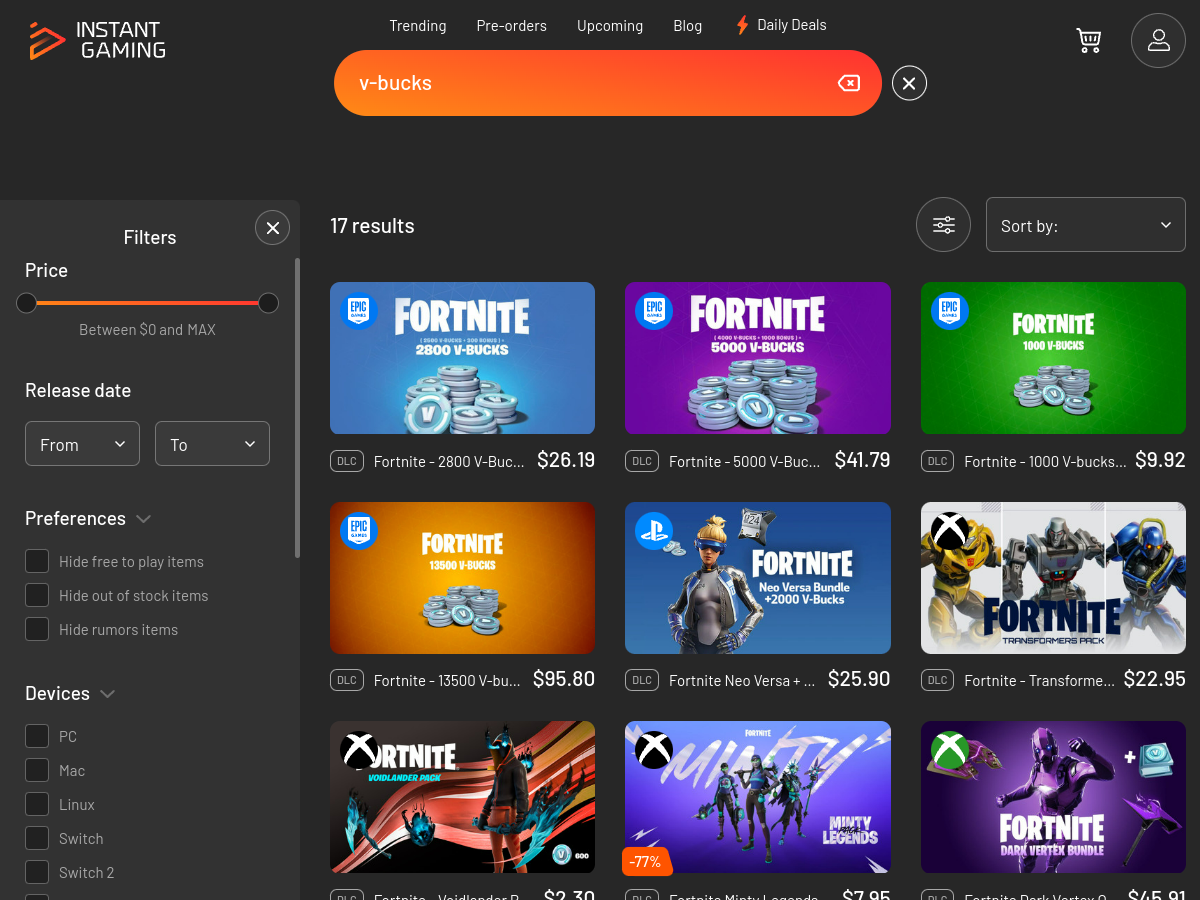Check the Linux device filter
The height and width of the screenshot is (900, 1200).
pos(37,805)
